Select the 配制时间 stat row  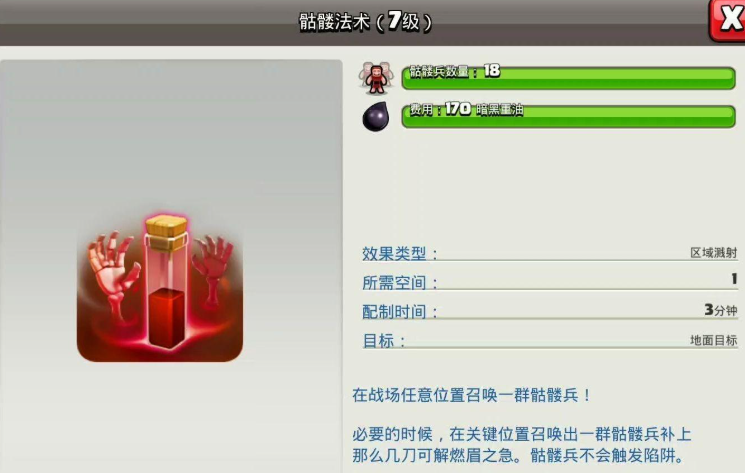tap(550, 311)
